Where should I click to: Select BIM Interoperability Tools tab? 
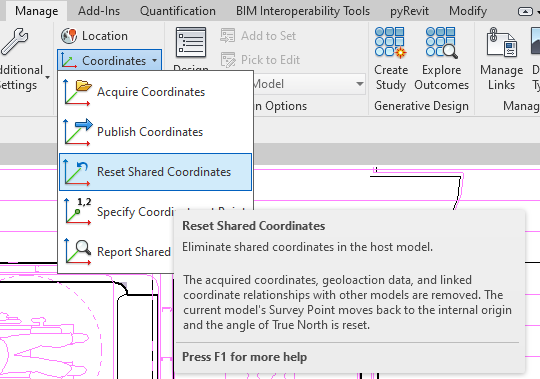pos(303,11)
